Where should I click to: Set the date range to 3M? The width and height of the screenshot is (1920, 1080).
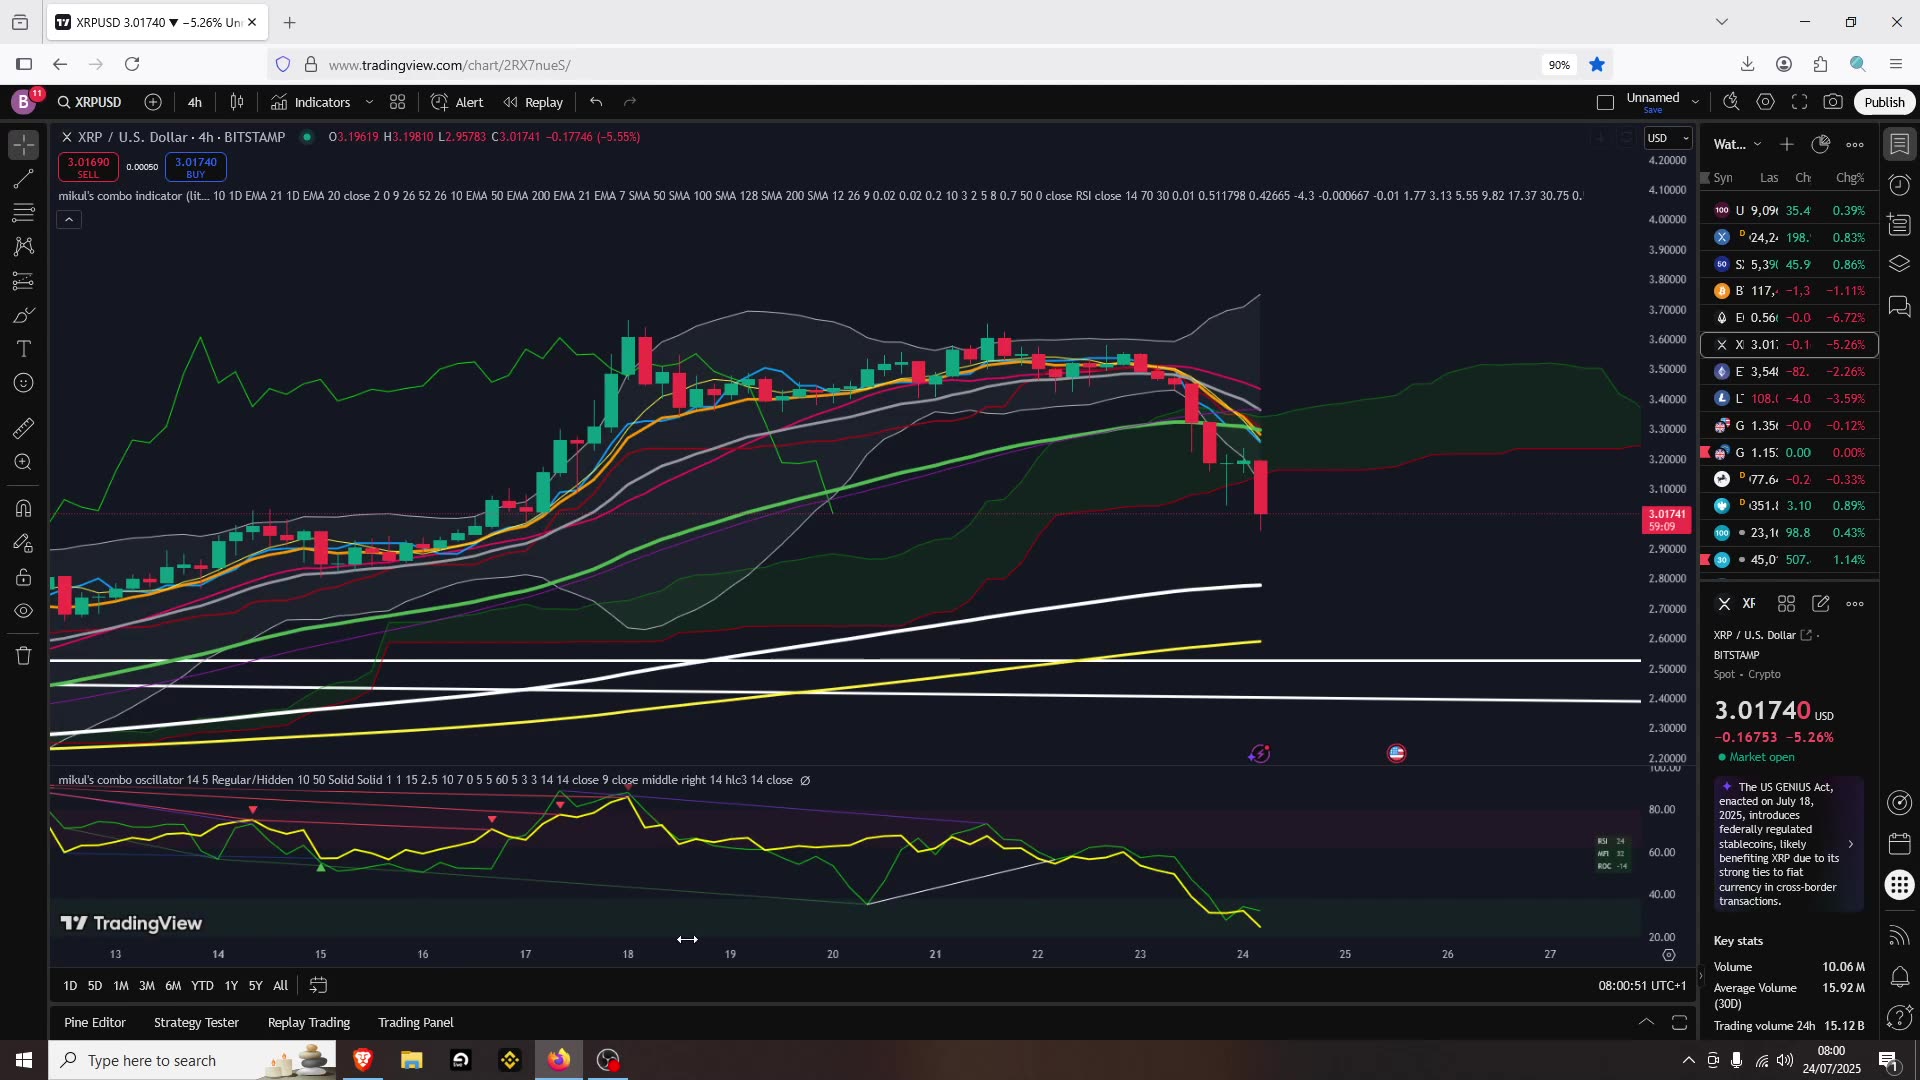147,986
